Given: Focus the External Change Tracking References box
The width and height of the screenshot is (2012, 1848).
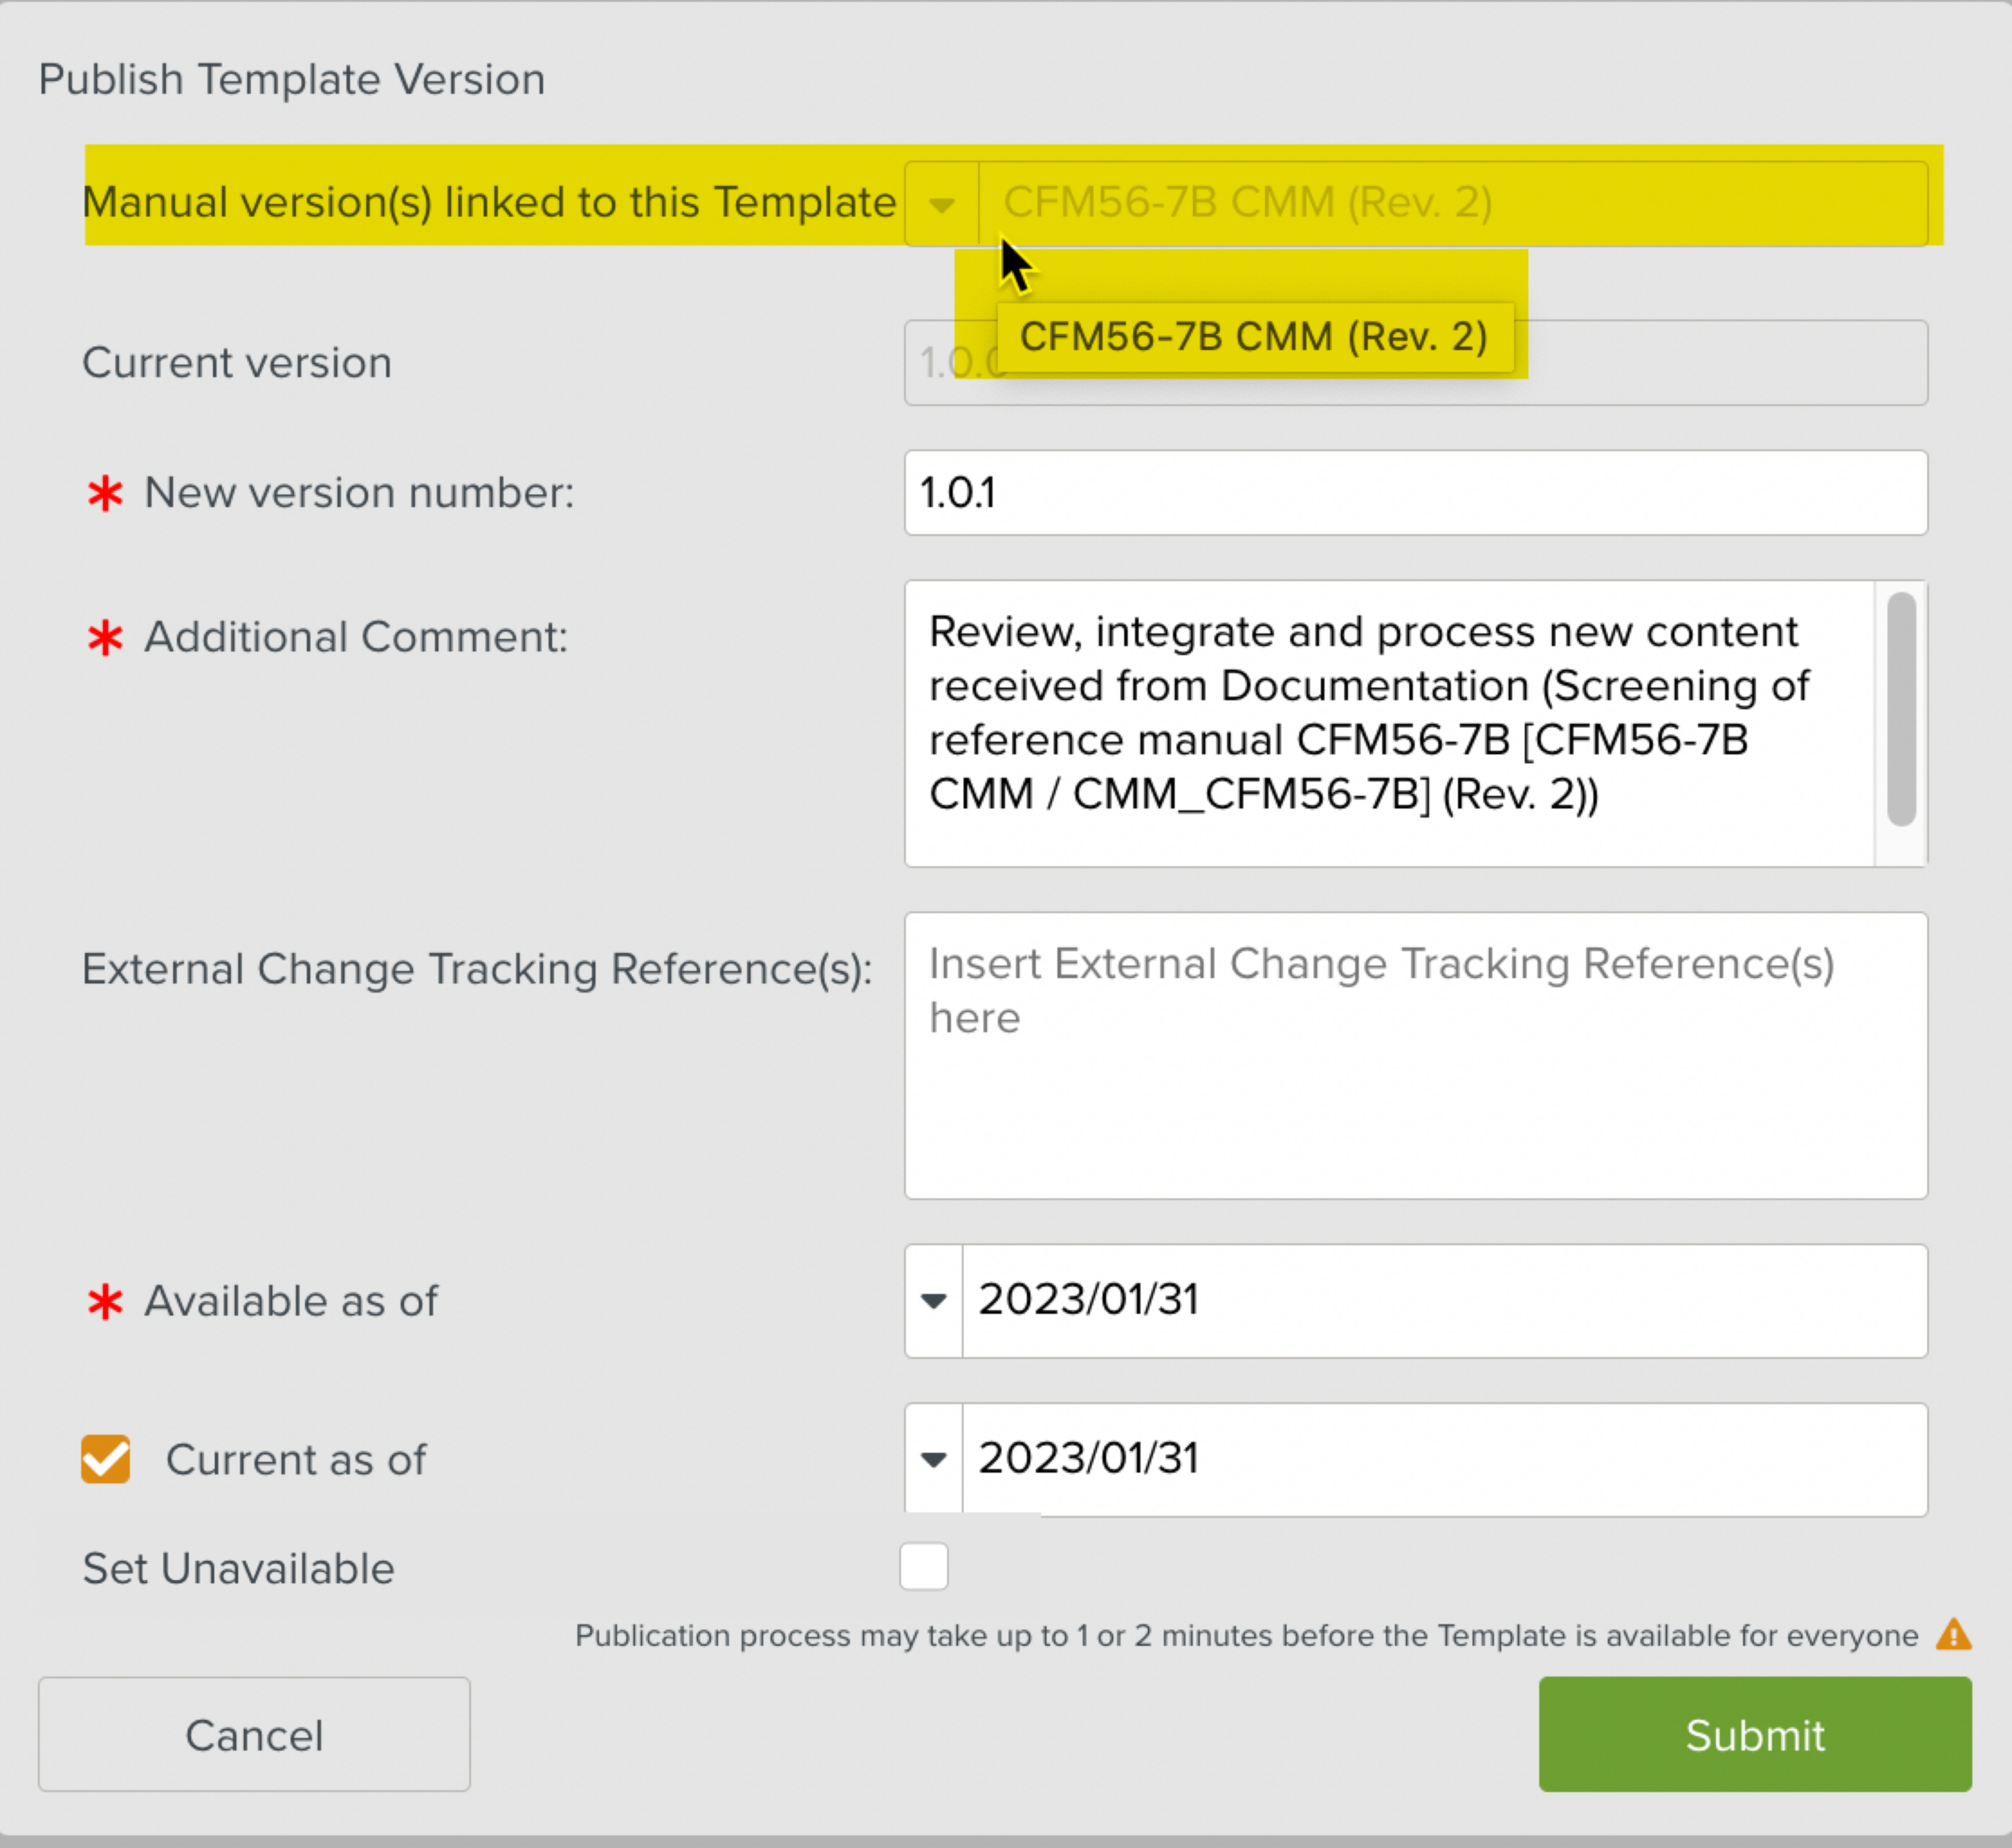Looking at the screenshot, I should tap(1415, 1056).
